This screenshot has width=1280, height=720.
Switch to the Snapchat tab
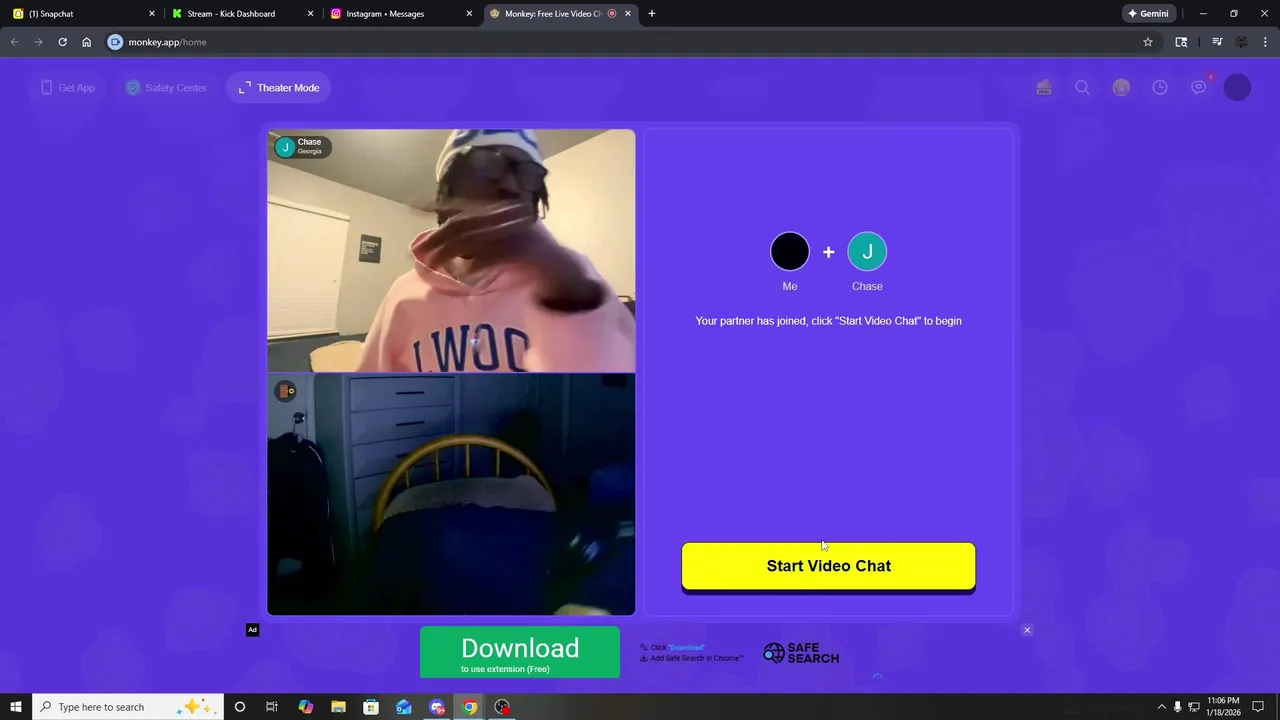coord(83,14)
